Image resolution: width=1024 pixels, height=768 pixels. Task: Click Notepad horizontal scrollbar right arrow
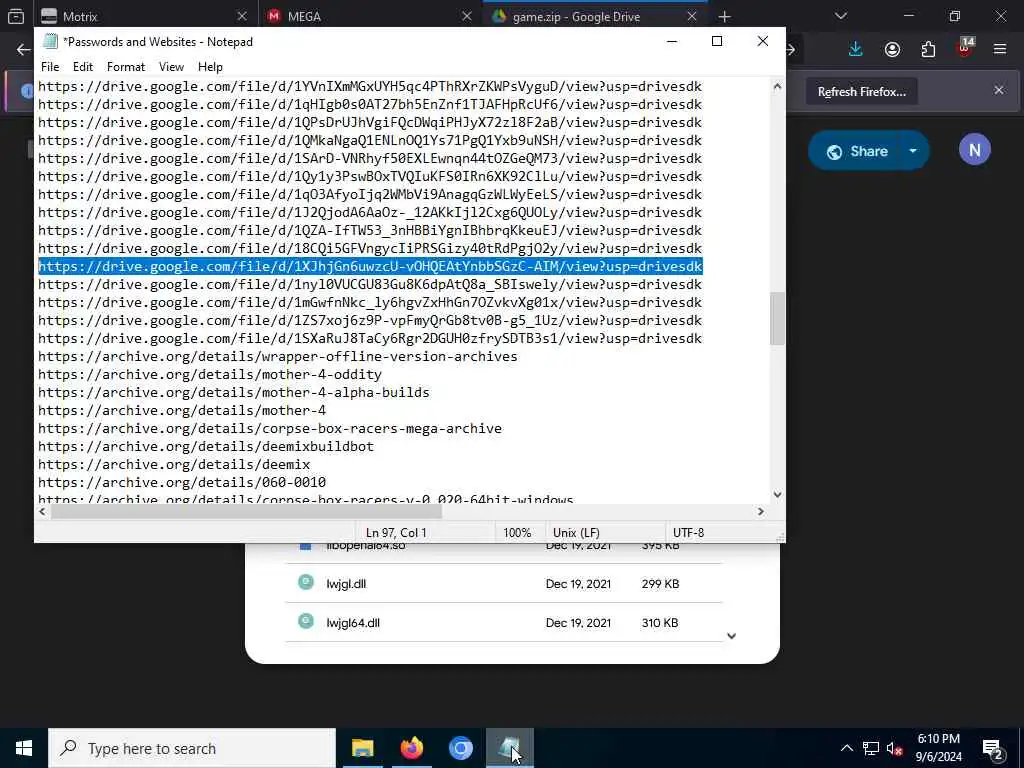(x=761, y=511)
